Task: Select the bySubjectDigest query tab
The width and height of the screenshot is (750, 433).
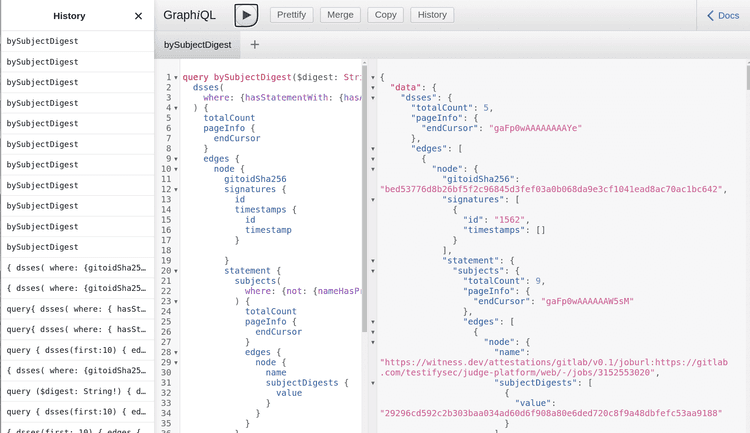Action: point(197,44)
